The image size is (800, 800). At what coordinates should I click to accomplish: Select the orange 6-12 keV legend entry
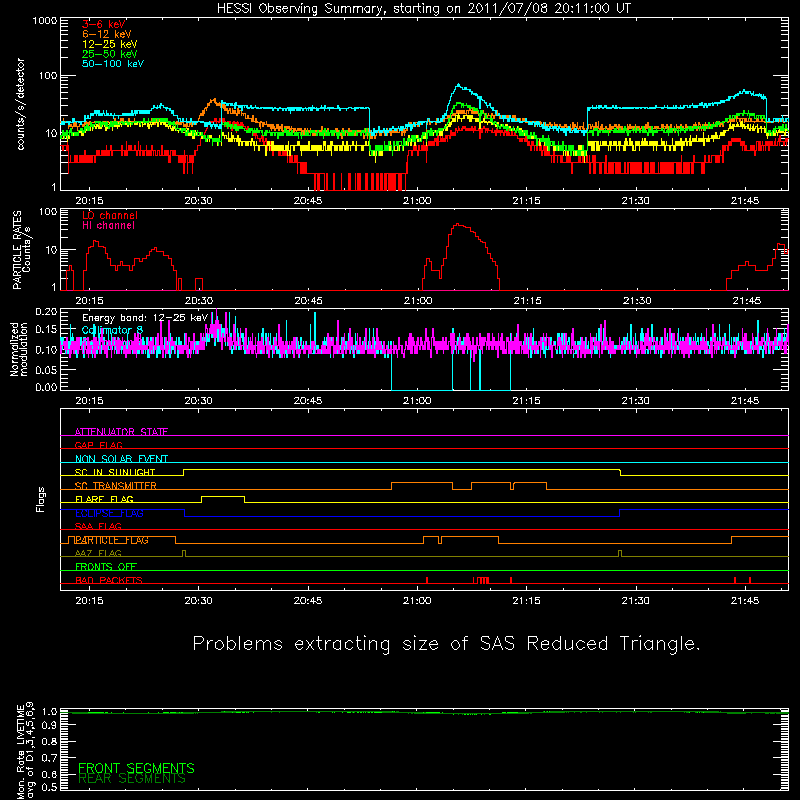[x=107, y=34]
